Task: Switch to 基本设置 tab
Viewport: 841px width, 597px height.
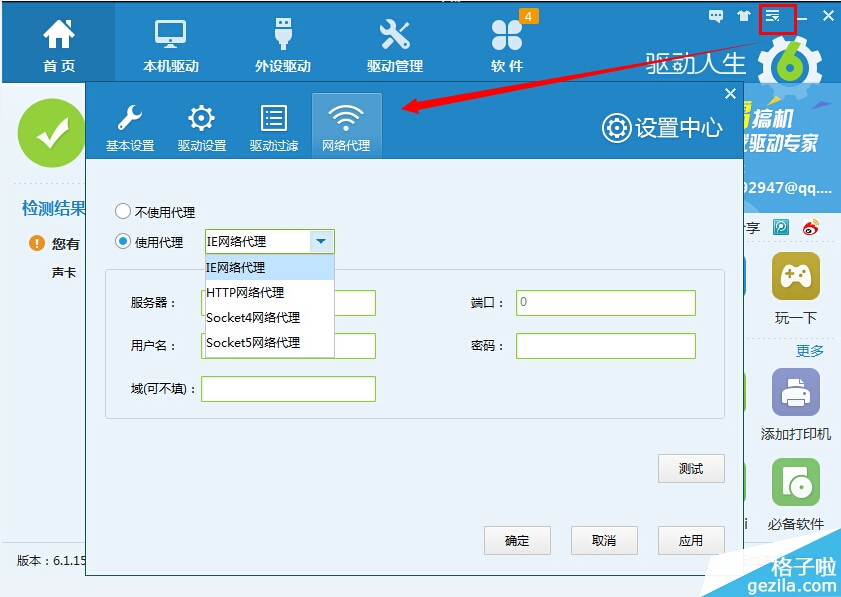Action: [x=130, y=126]
